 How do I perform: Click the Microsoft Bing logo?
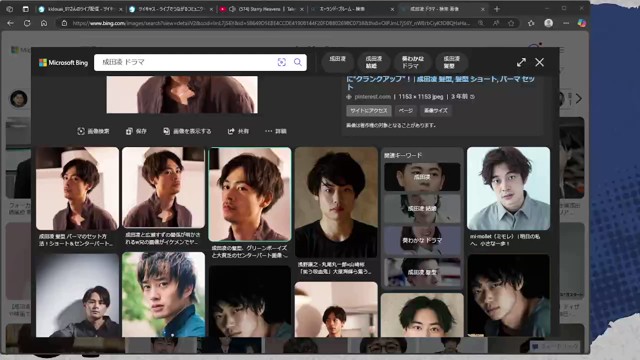tap(63, 62)
